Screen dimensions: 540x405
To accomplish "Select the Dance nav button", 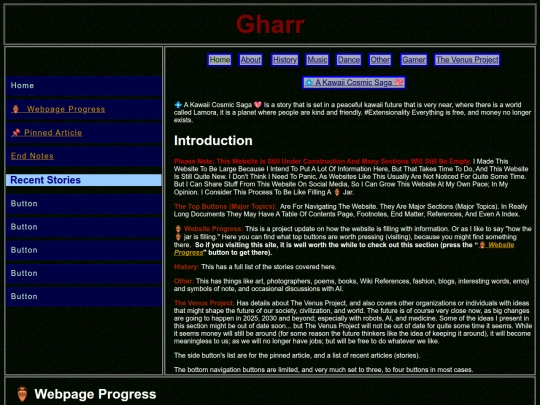I will [349, 60].
